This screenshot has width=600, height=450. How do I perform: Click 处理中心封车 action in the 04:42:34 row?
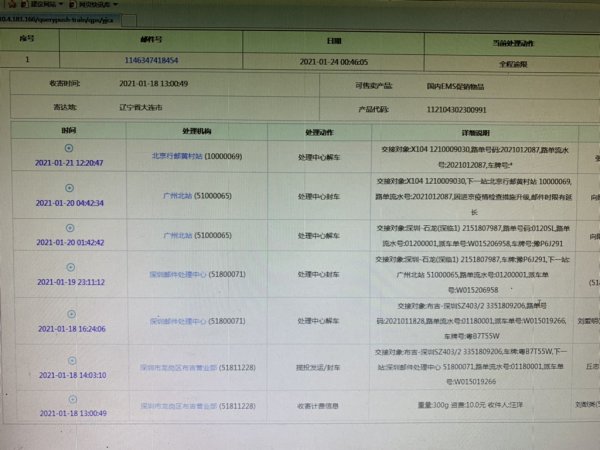[319, 197]
